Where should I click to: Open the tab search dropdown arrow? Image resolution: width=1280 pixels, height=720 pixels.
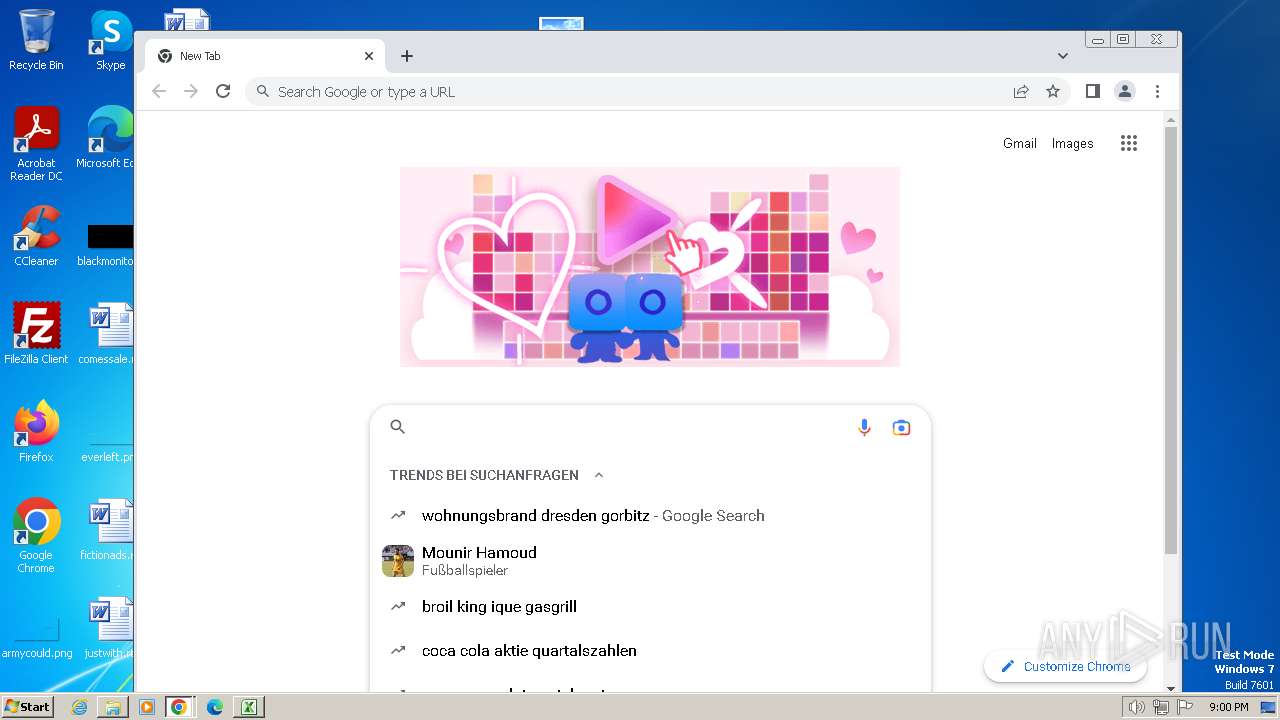[x=1062, y=56]
